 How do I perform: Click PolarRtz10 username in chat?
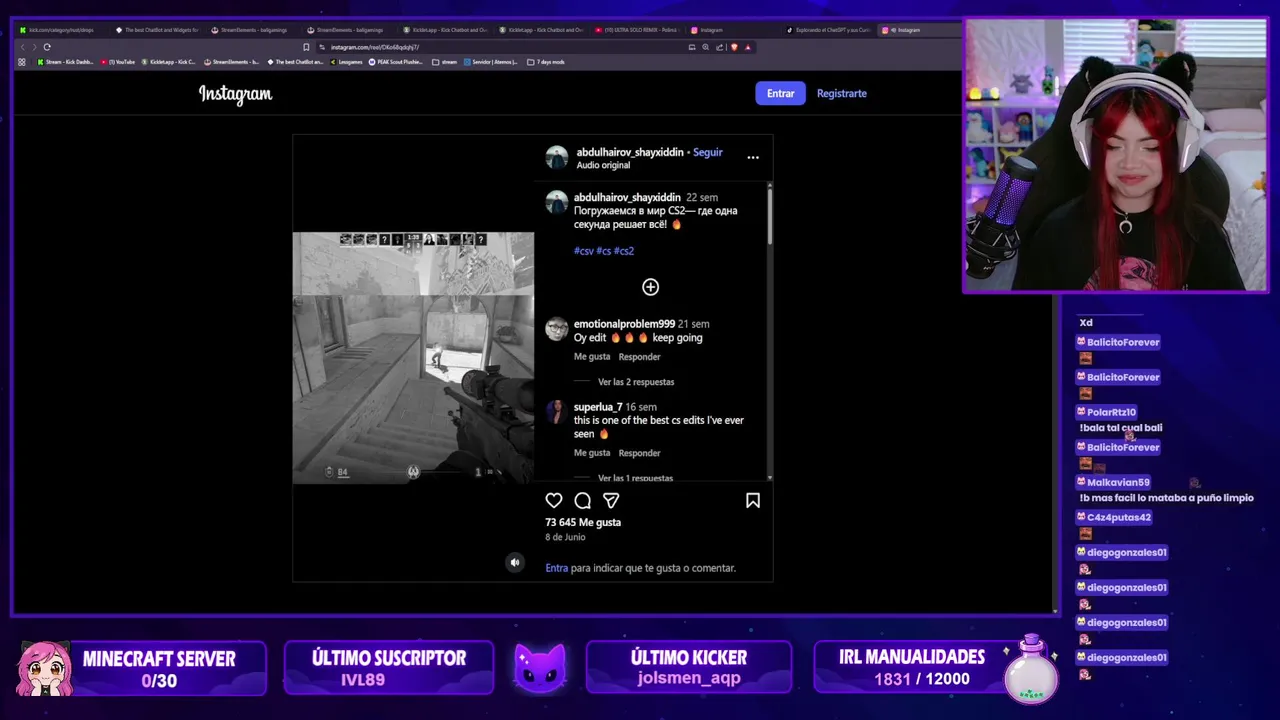(x=1111, y=412)
